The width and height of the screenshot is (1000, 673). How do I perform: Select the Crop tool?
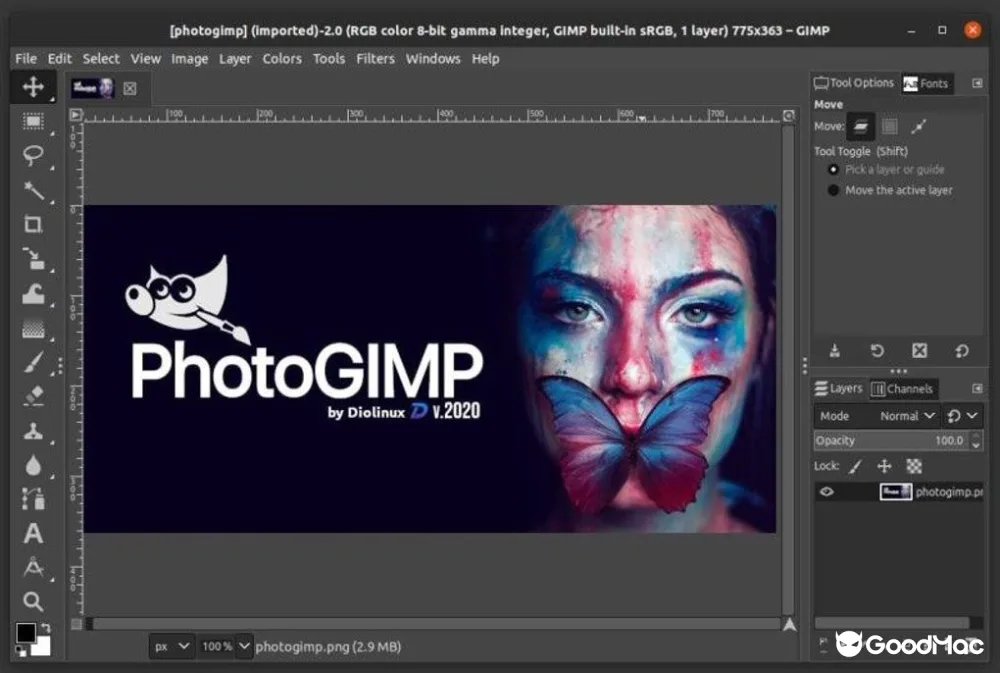[x=33, y=224]
